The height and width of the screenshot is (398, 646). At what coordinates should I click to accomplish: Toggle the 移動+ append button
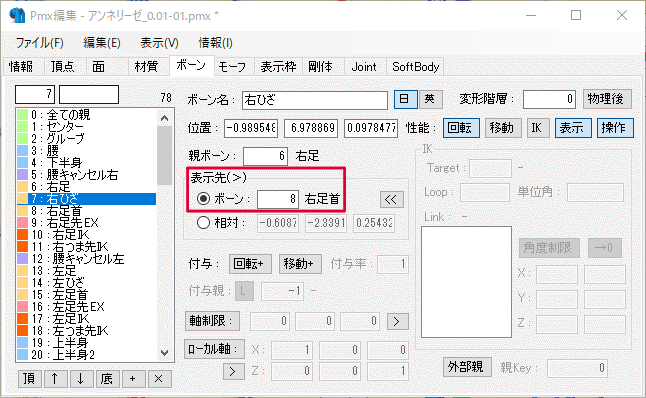pos(300,264)
